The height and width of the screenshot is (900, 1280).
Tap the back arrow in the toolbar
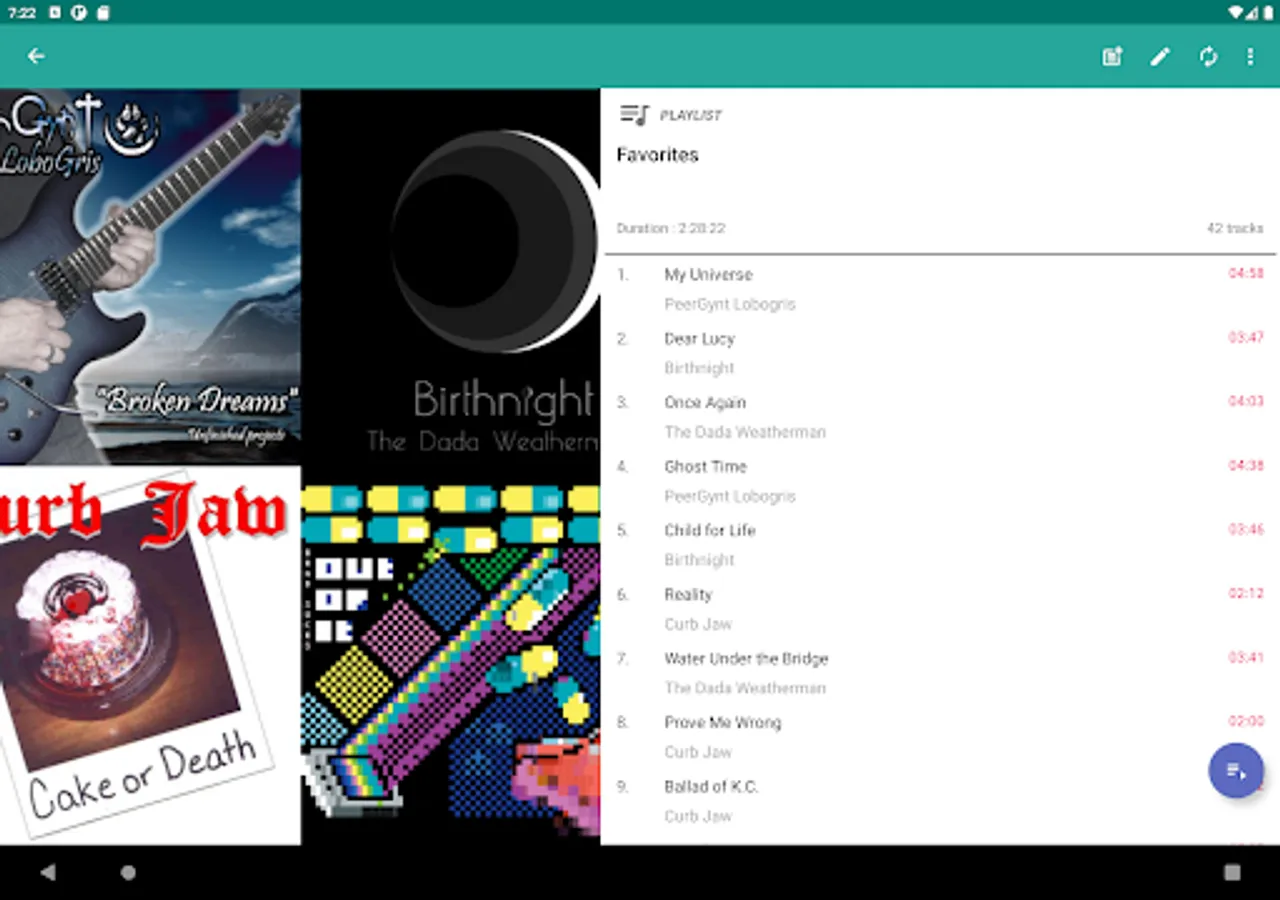pyautogui.click(x=36, y=56)
